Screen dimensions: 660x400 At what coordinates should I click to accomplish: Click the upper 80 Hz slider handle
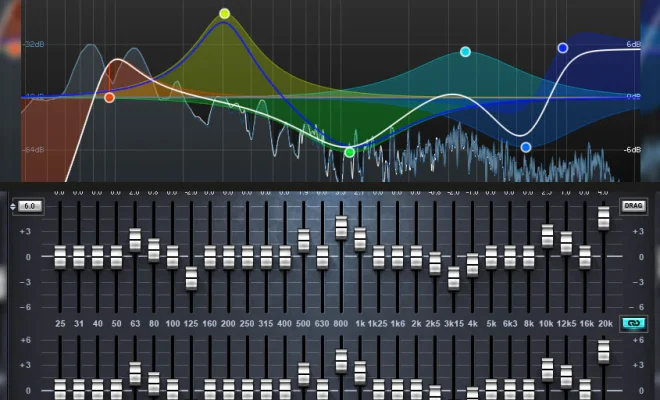[154, 250]
